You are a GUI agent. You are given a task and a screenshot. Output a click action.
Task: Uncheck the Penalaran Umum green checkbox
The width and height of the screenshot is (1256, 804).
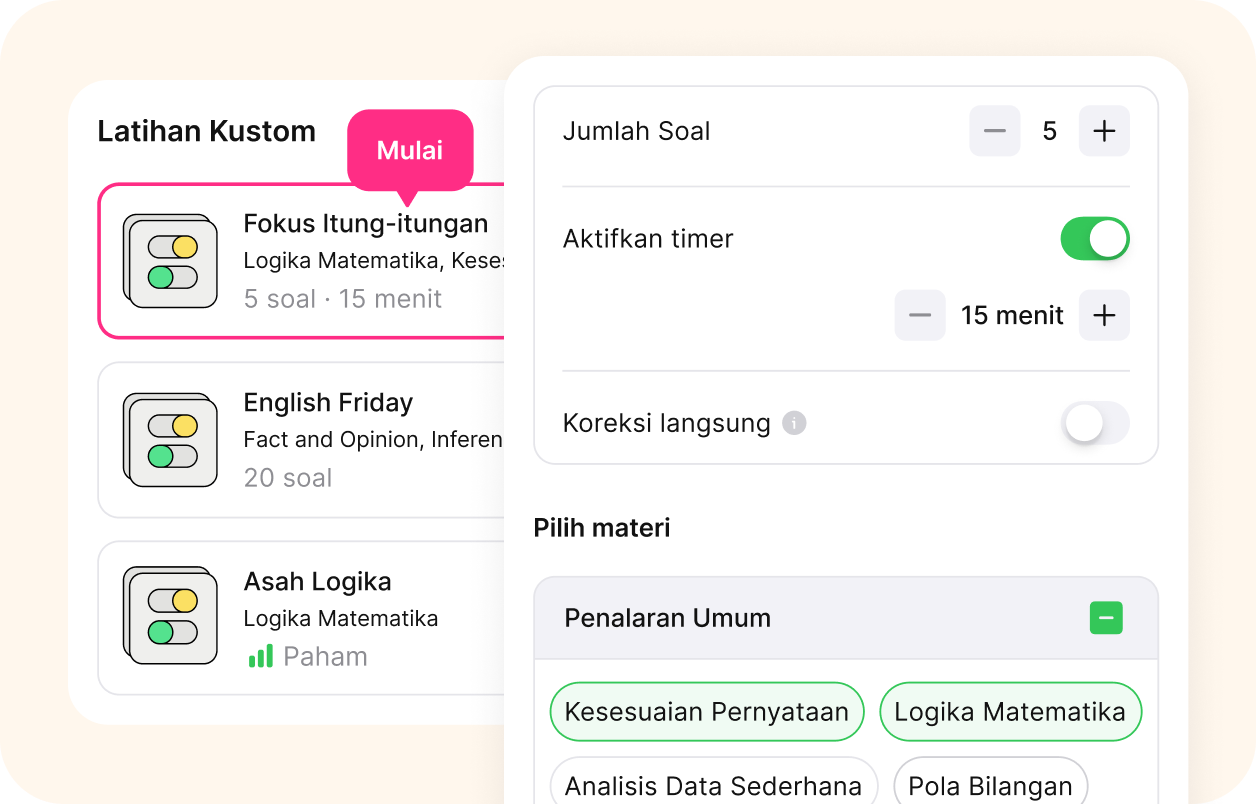point(1106,618)
